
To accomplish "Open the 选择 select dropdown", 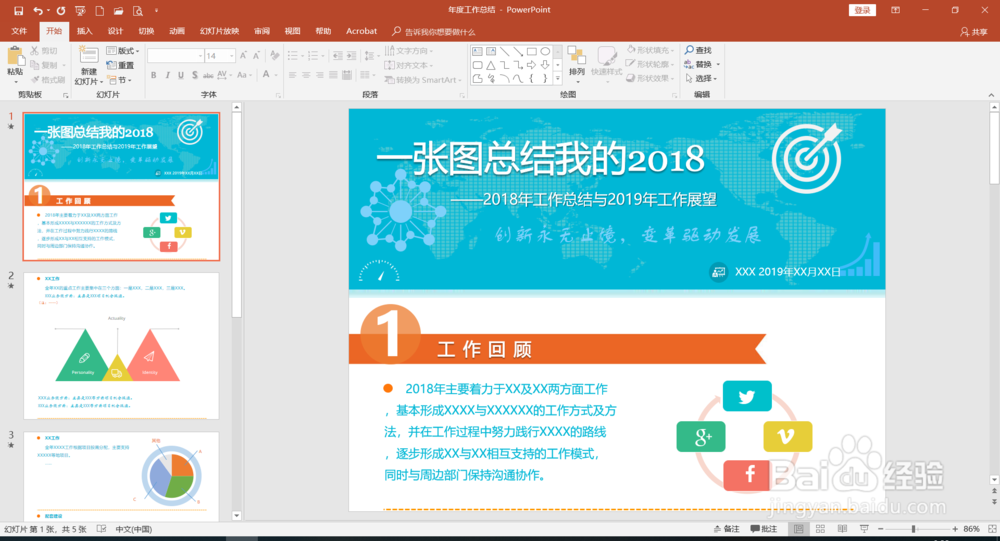I will click(x=701, y=78).
